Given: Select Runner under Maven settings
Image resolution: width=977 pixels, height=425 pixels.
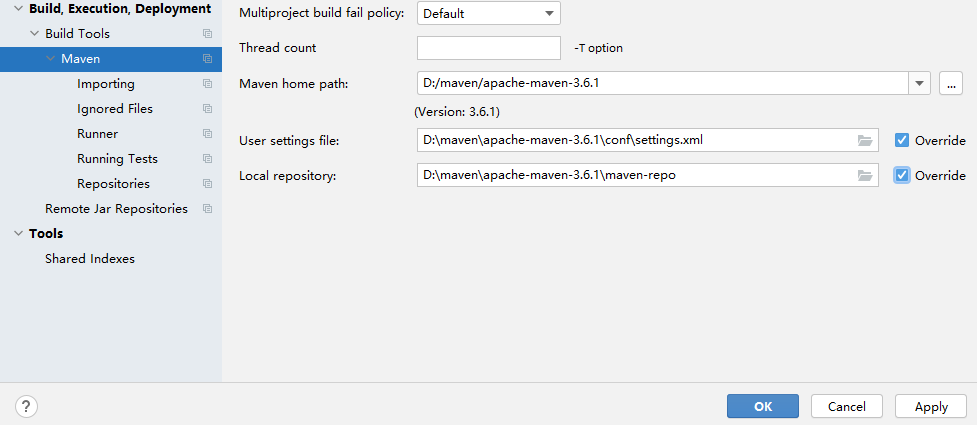Looking at the screenshot, I should coord(97,134).
